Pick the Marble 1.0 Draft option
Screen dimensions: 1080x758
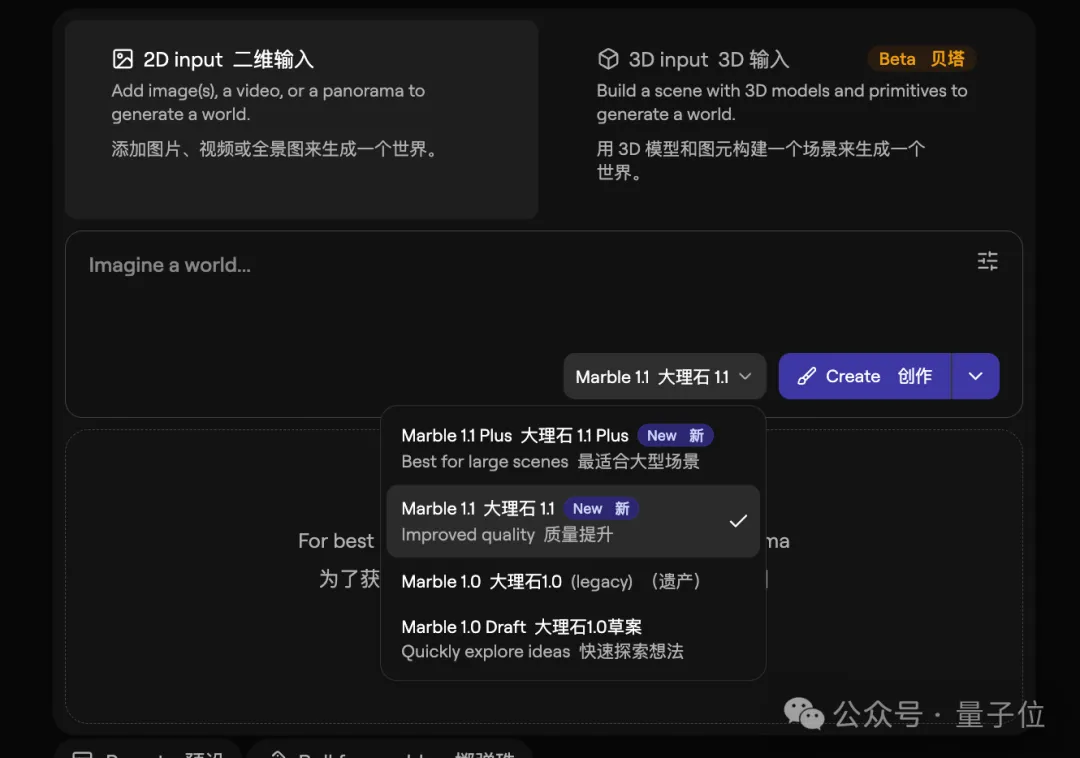tap(542, 639)
